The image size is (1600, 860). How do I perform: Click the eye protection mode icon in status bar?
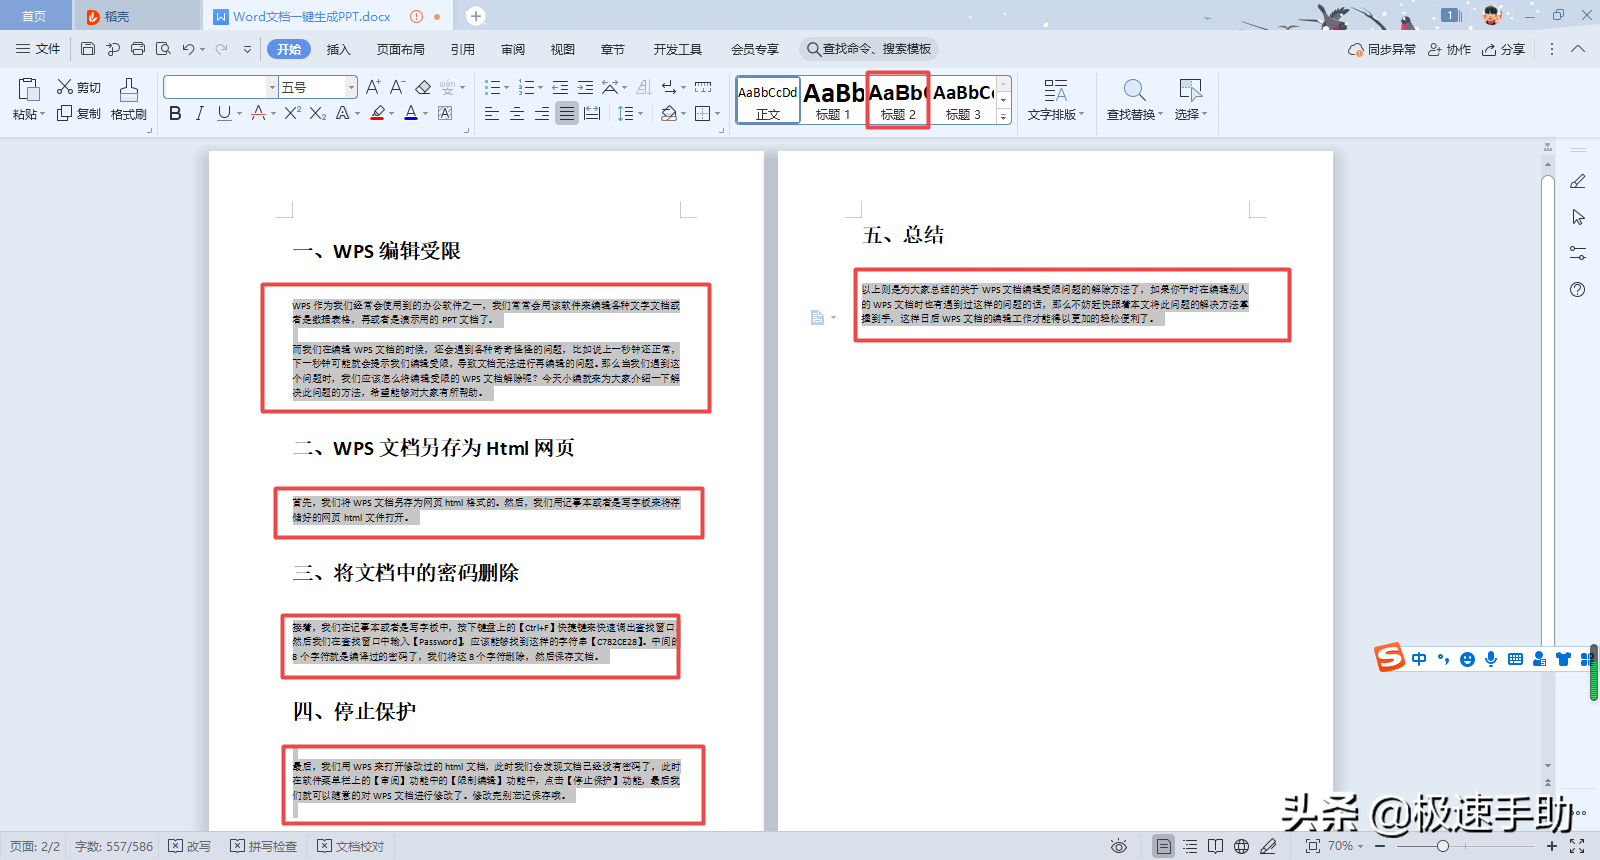[1119, 846]
